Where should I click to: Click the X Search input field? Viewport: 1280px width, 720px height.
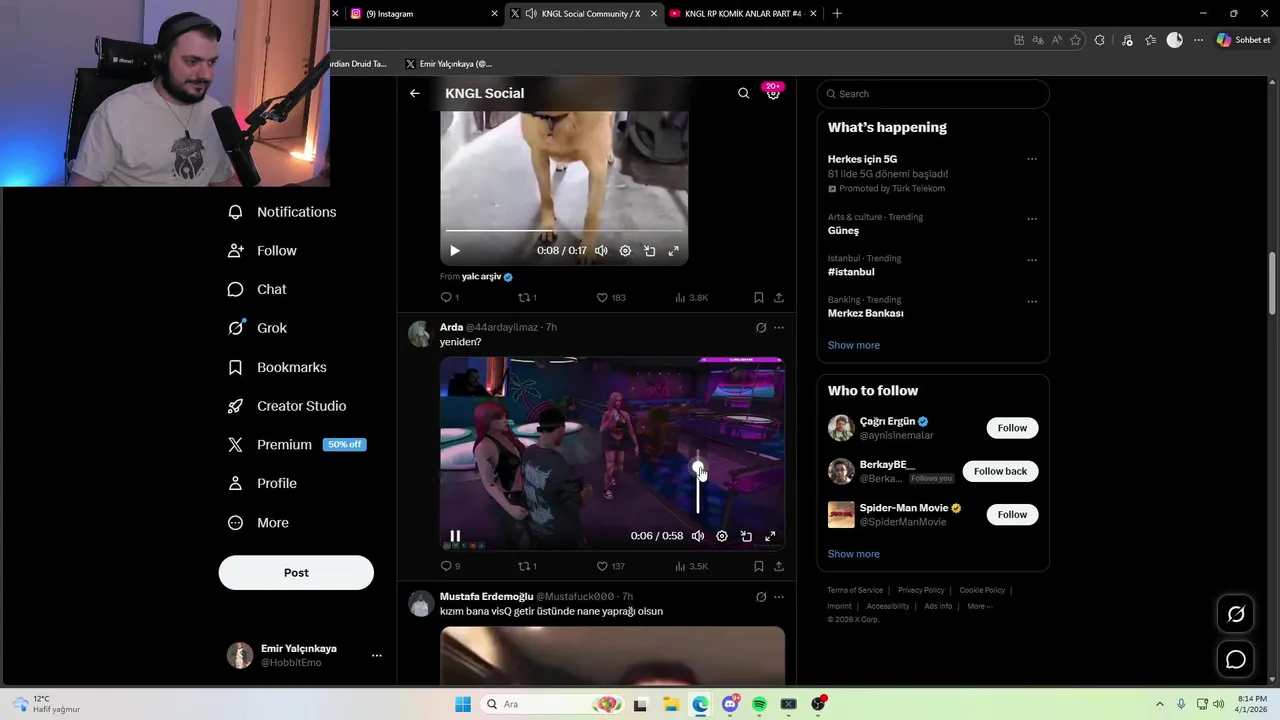point(933,94)
